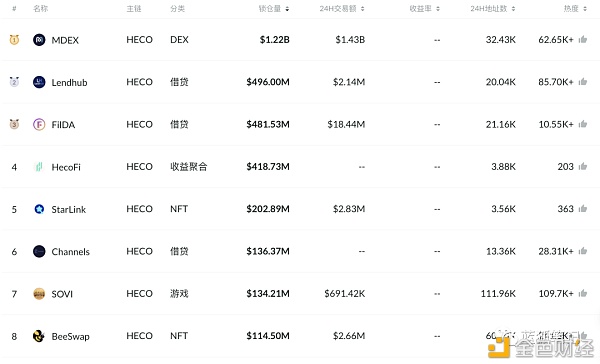Sort by 24H地址数 column arrows
This screenshot has width=600, height=364.
[x=514, y=9]
